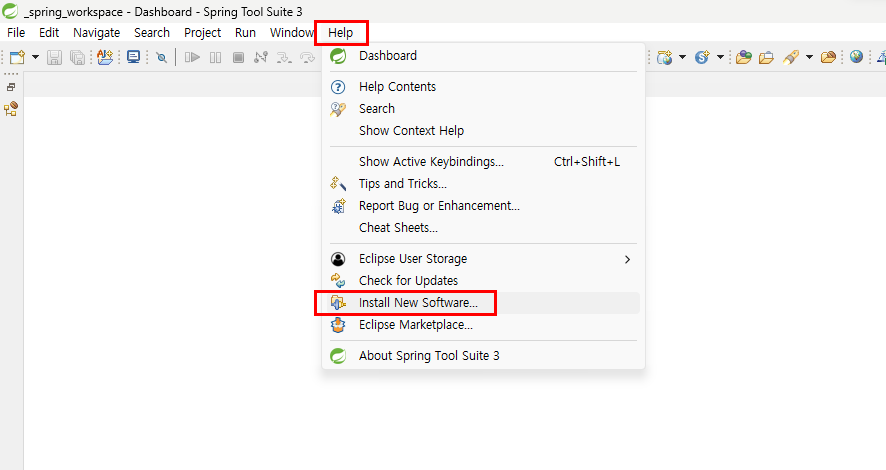
Task: Click the Skip All Breakpoints icon
Action: coord(162,58)
